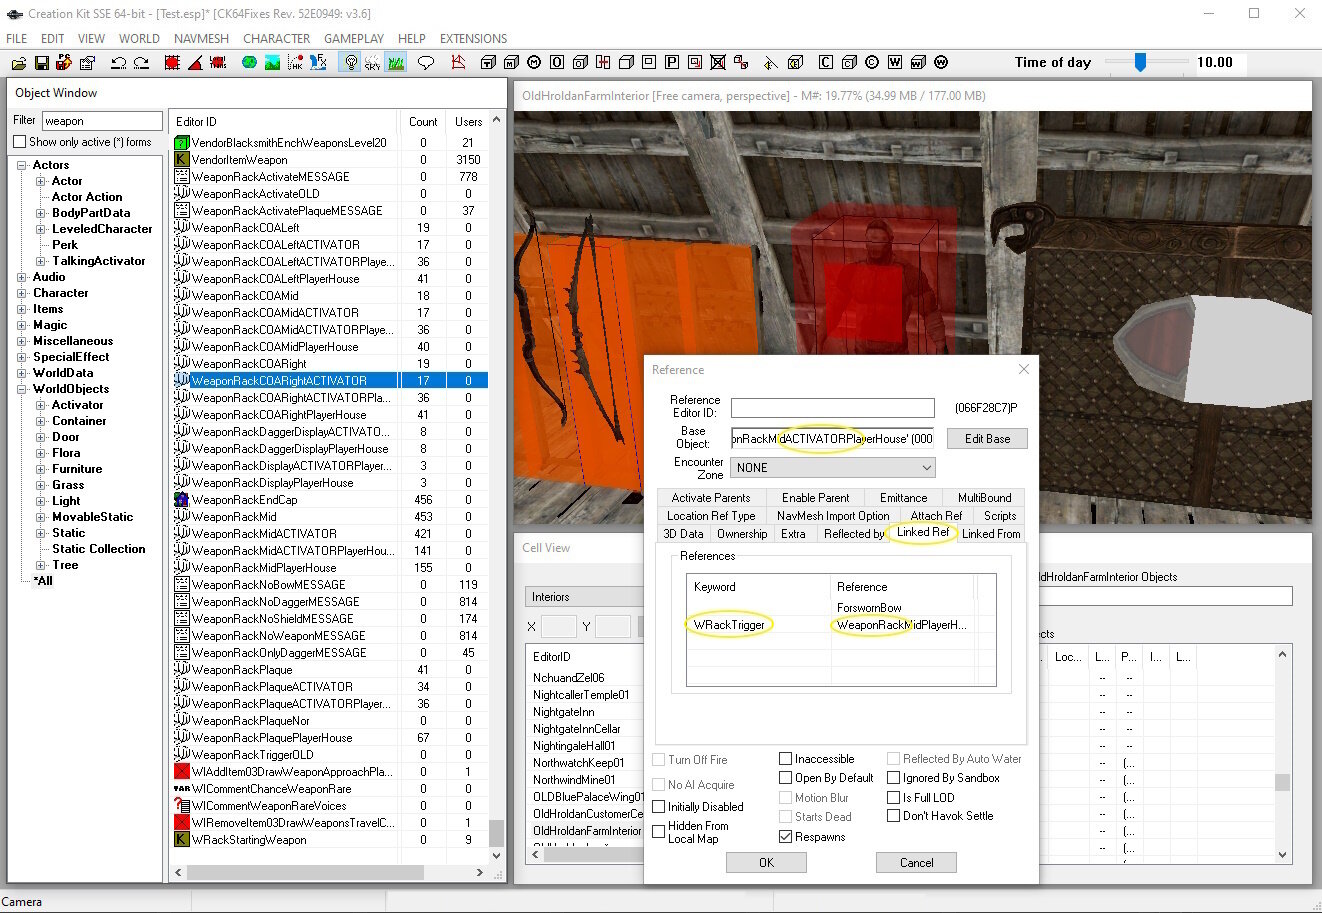Save the plugin with the floppy disk icon

[42, 63]
